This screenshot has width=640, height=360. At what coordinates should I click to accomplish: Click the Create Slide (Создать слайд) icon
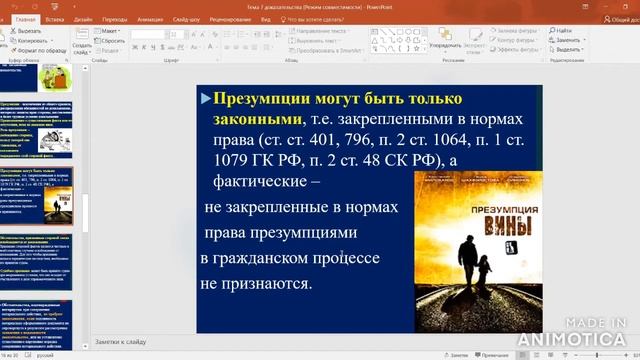(x=82, y=34)
